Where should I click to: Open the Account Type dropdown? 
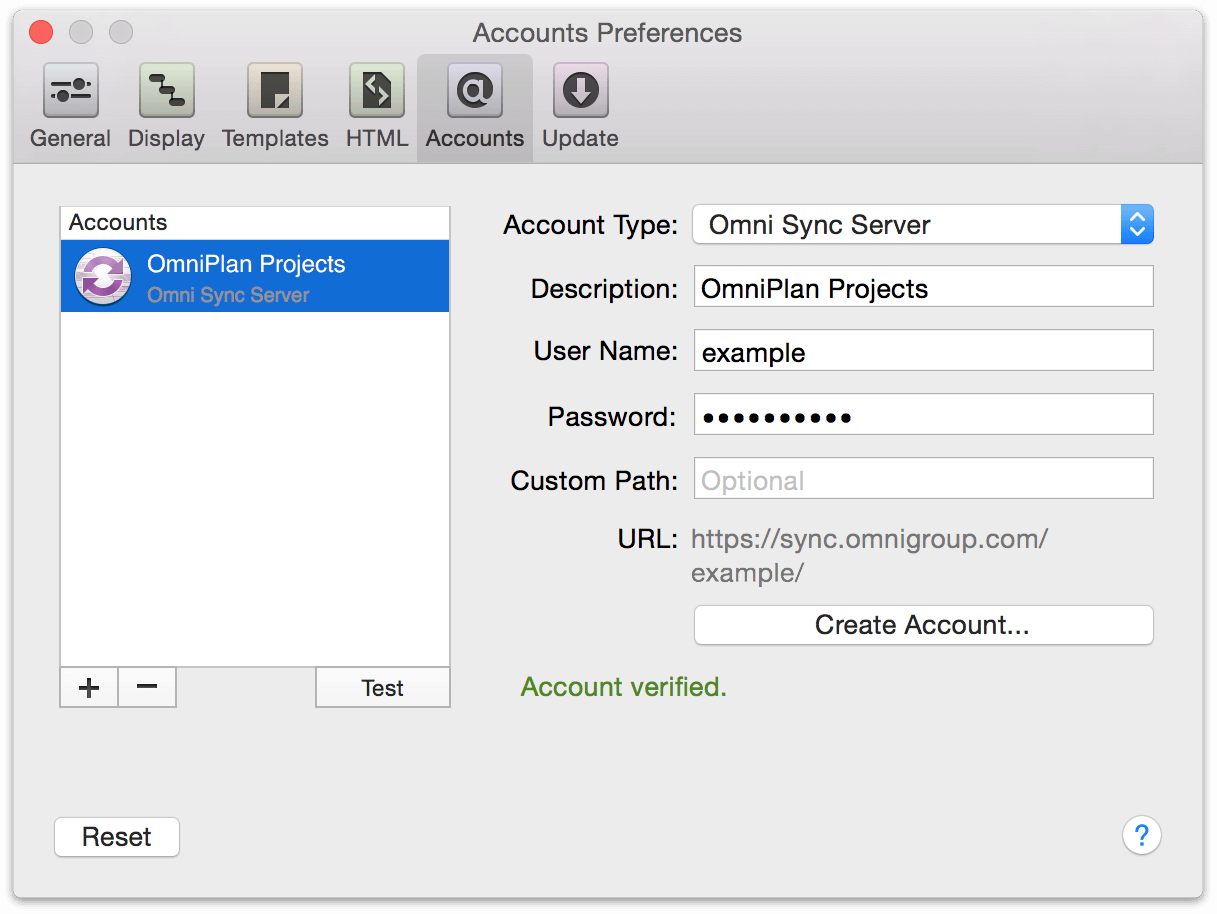pyautogui.click(x=923, y=225)
